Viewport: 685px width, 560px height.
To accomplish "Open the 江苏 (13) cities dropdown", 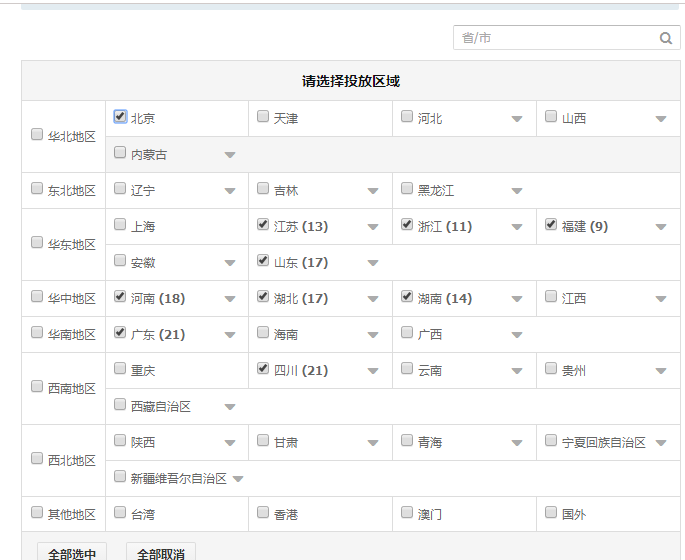I will coord(373,227).
